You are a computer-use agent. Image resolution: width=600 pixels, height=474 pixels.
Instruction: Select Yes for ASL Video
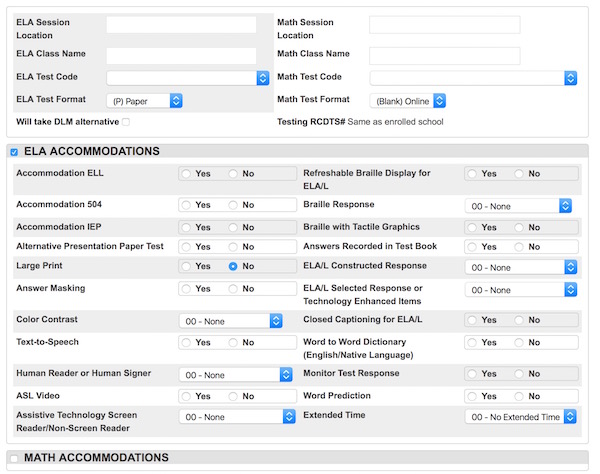[x=186, y=396]
